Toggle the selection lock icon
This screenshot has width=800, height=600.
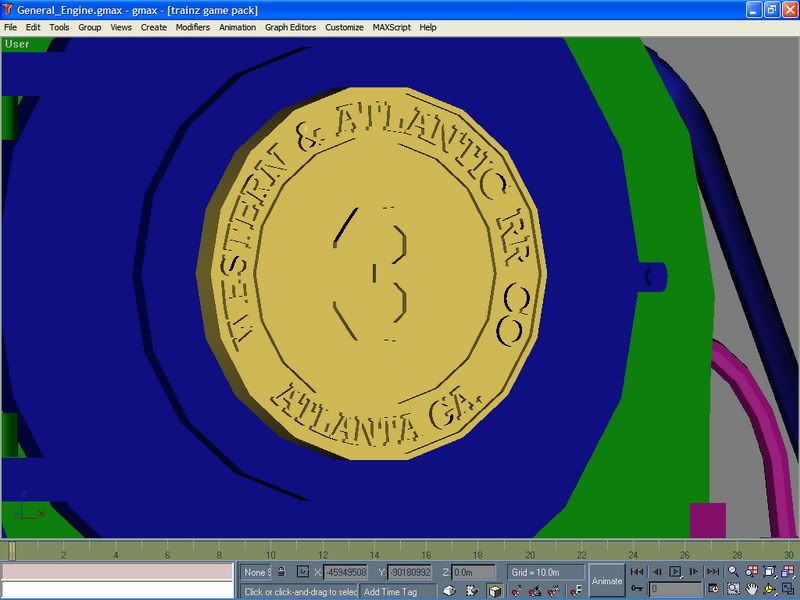tap(281, 572)
